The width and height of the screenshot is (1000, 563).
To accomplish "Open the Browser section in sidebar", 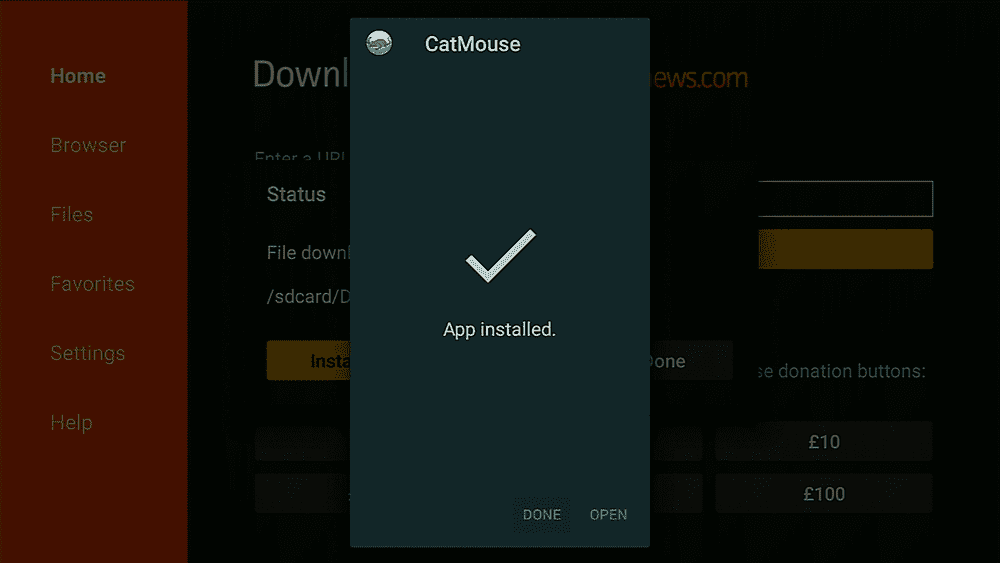I will pos(88,145).
